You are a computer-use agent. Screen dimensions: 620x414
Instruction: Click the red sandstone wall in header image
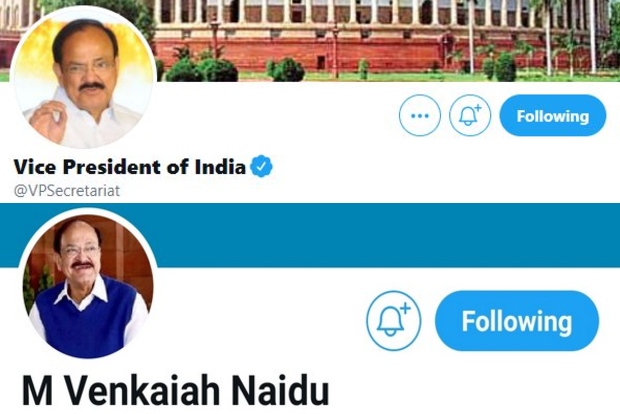356,53
